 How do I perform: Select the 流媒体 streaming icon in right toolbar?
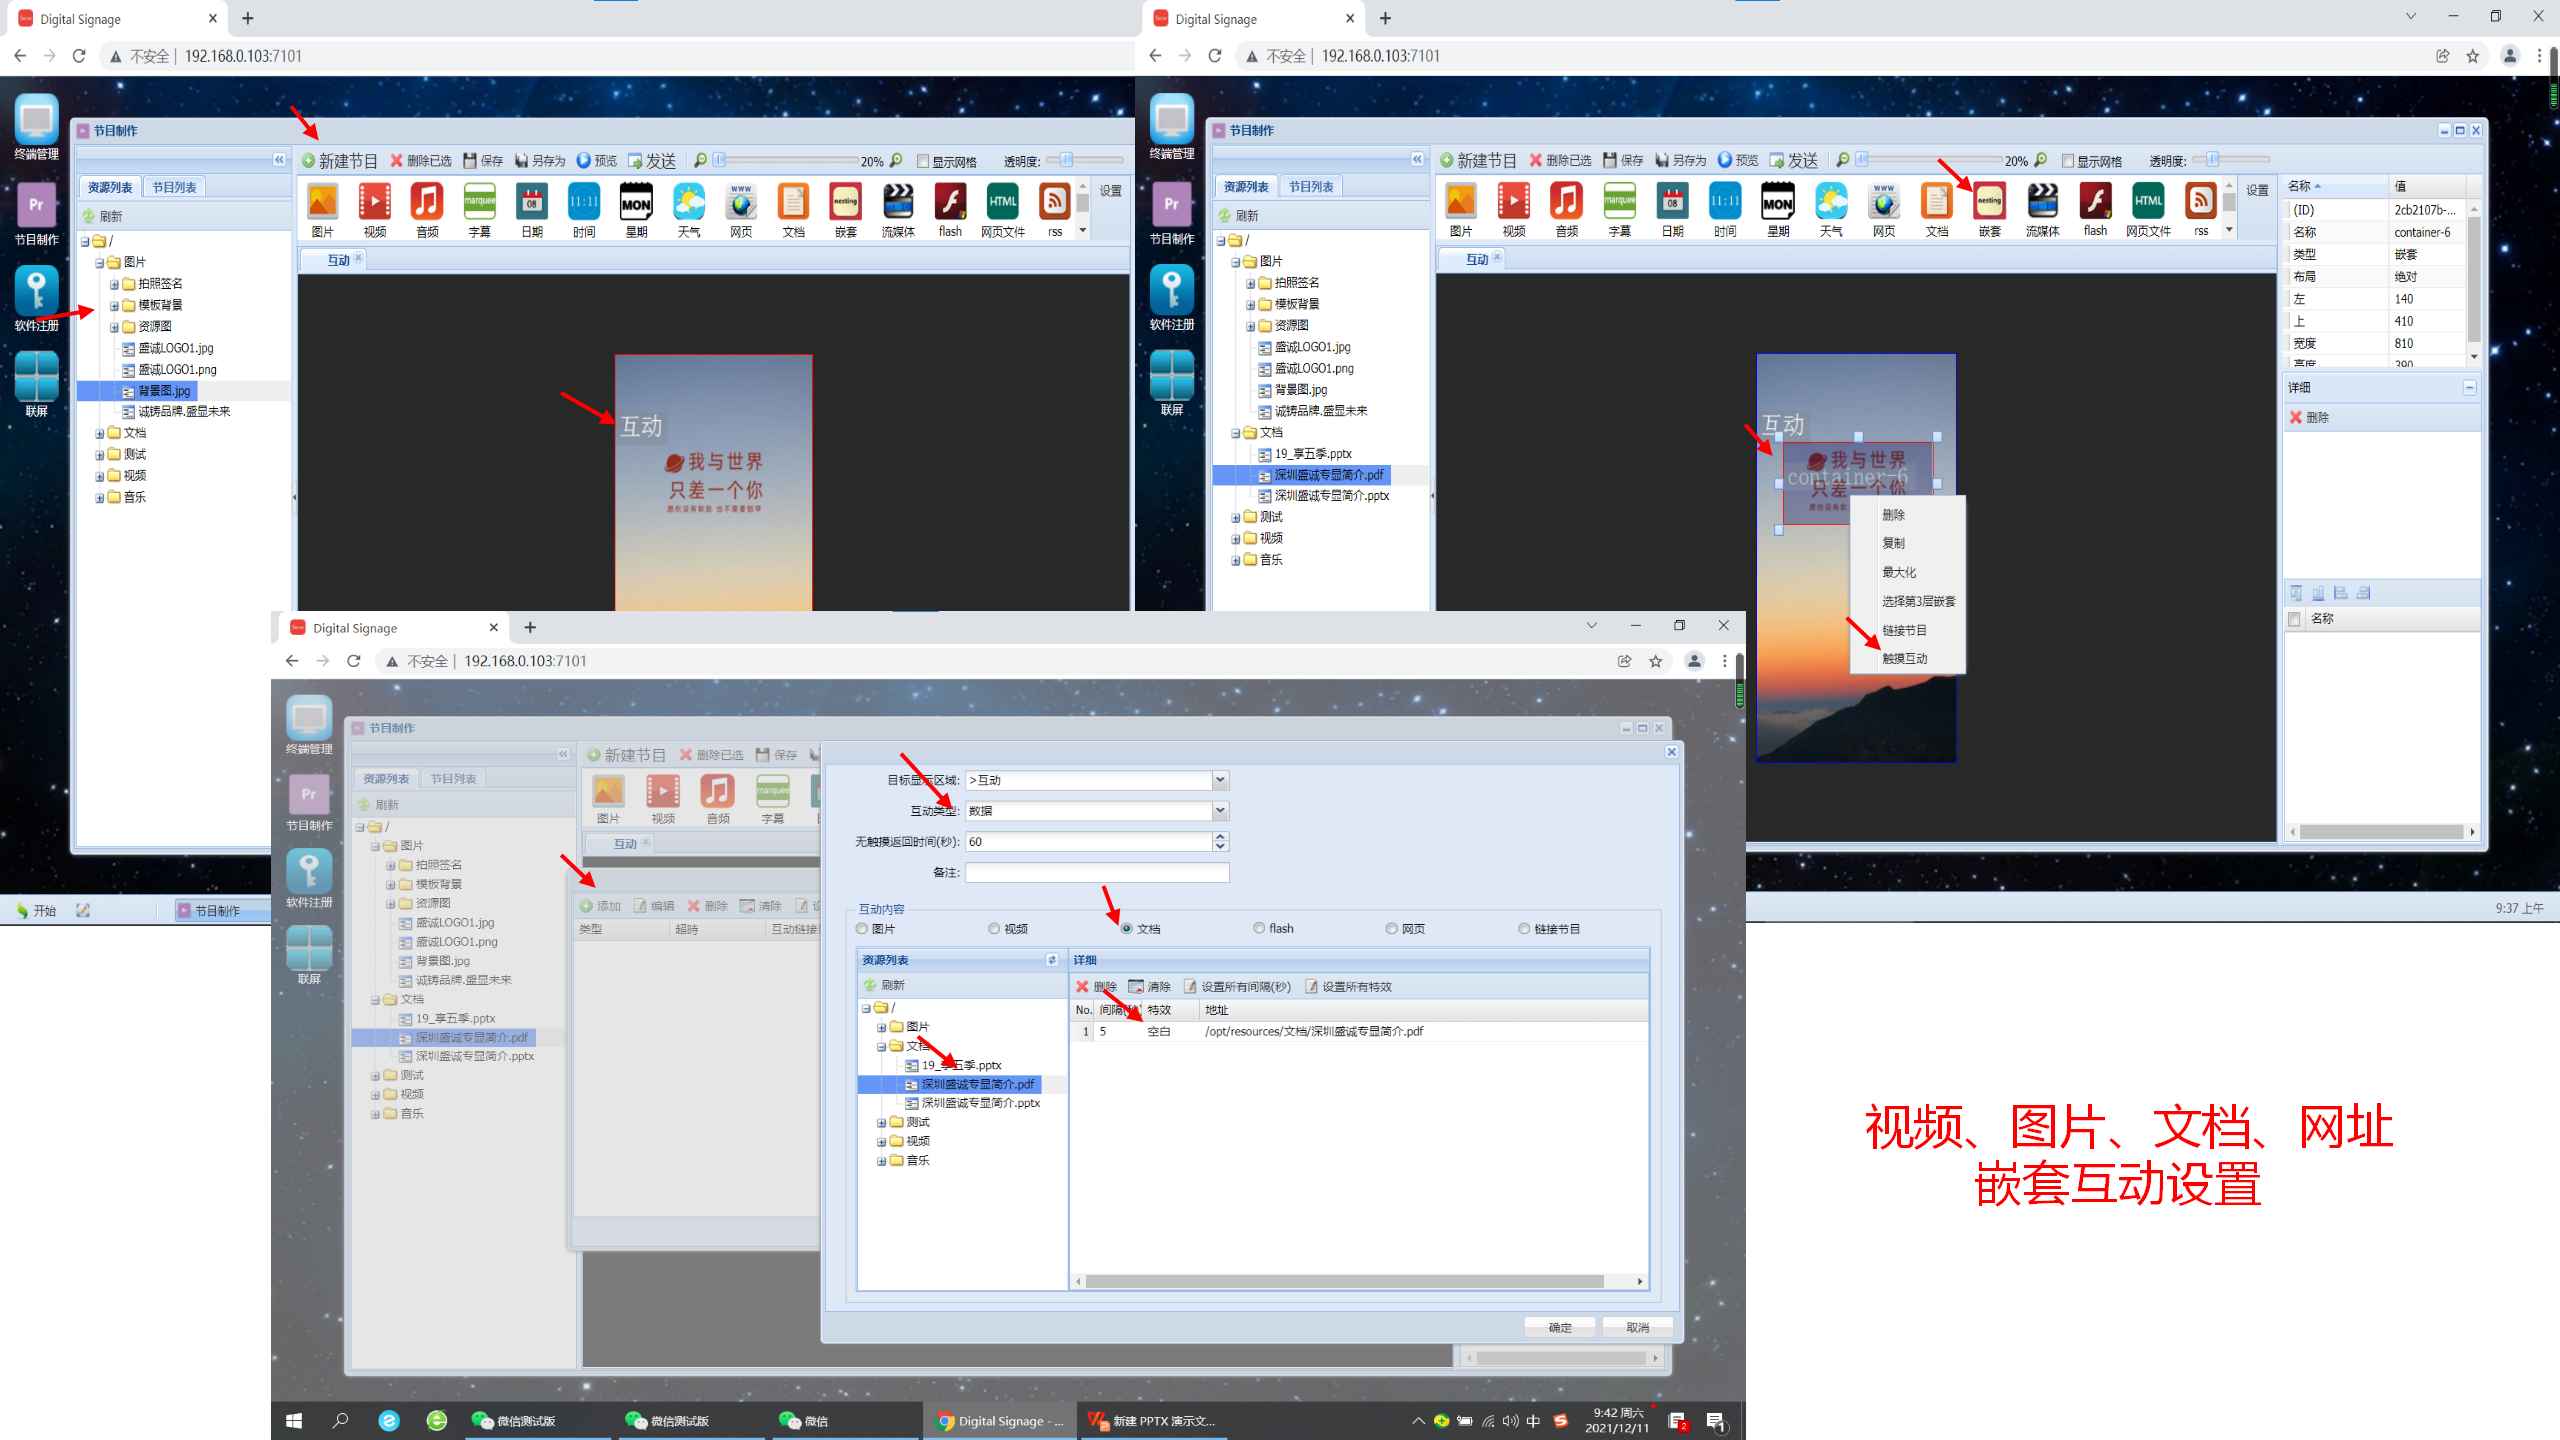pyautogui.click(x=2041, y=202)
